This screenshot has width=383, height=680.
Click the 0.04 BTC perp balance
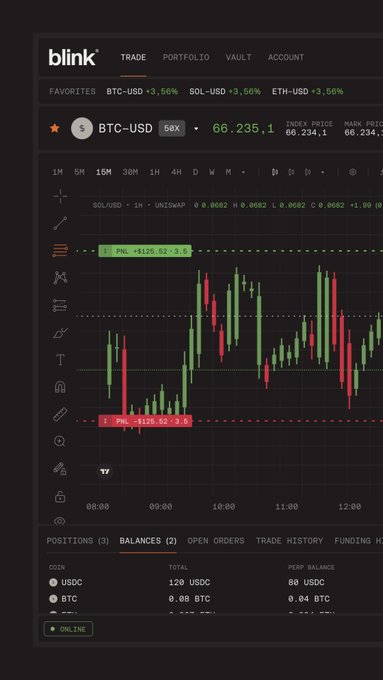tap(309, 599)
